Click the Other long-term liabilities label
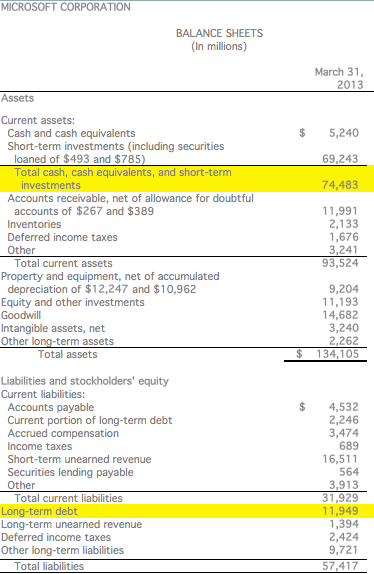This screenshot has width=374, height=574. [63, 550]
